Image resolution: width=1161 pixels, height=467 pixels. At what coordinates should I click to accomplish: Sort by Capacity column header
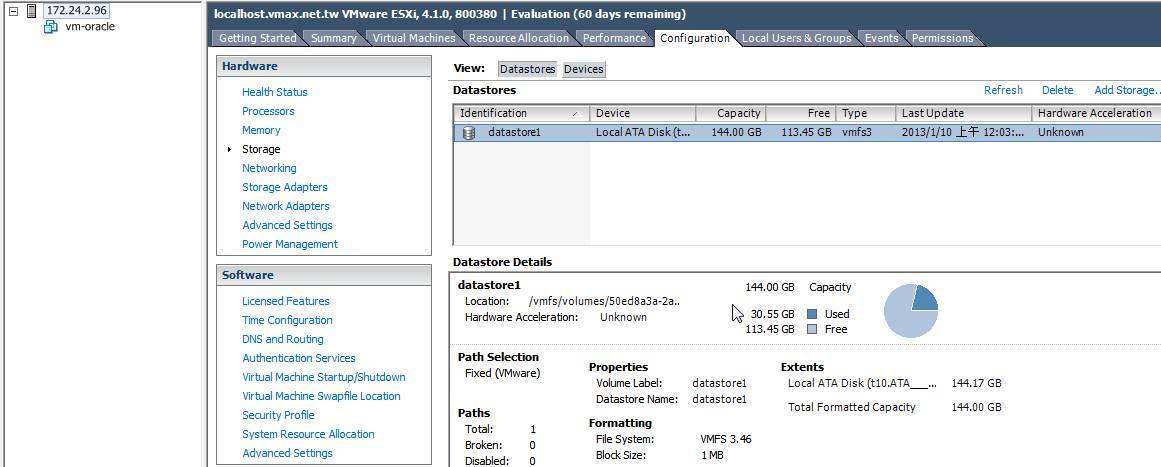[731, 113]
